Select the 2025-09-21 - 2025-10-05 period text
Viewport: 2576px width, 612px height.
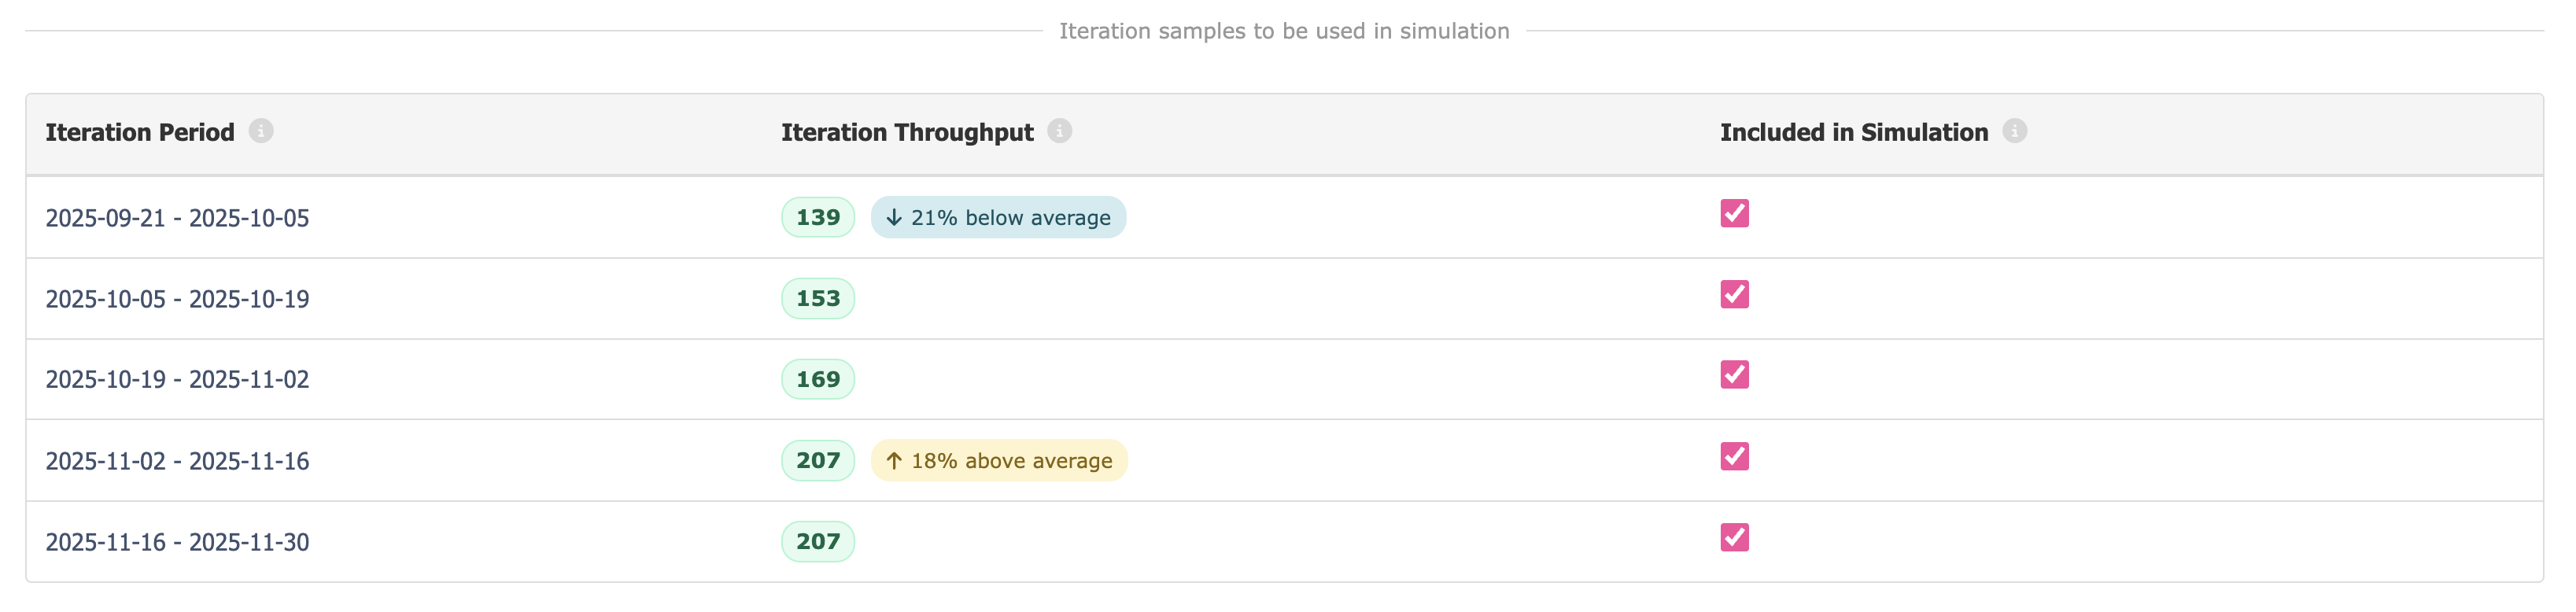pos(178,219)
